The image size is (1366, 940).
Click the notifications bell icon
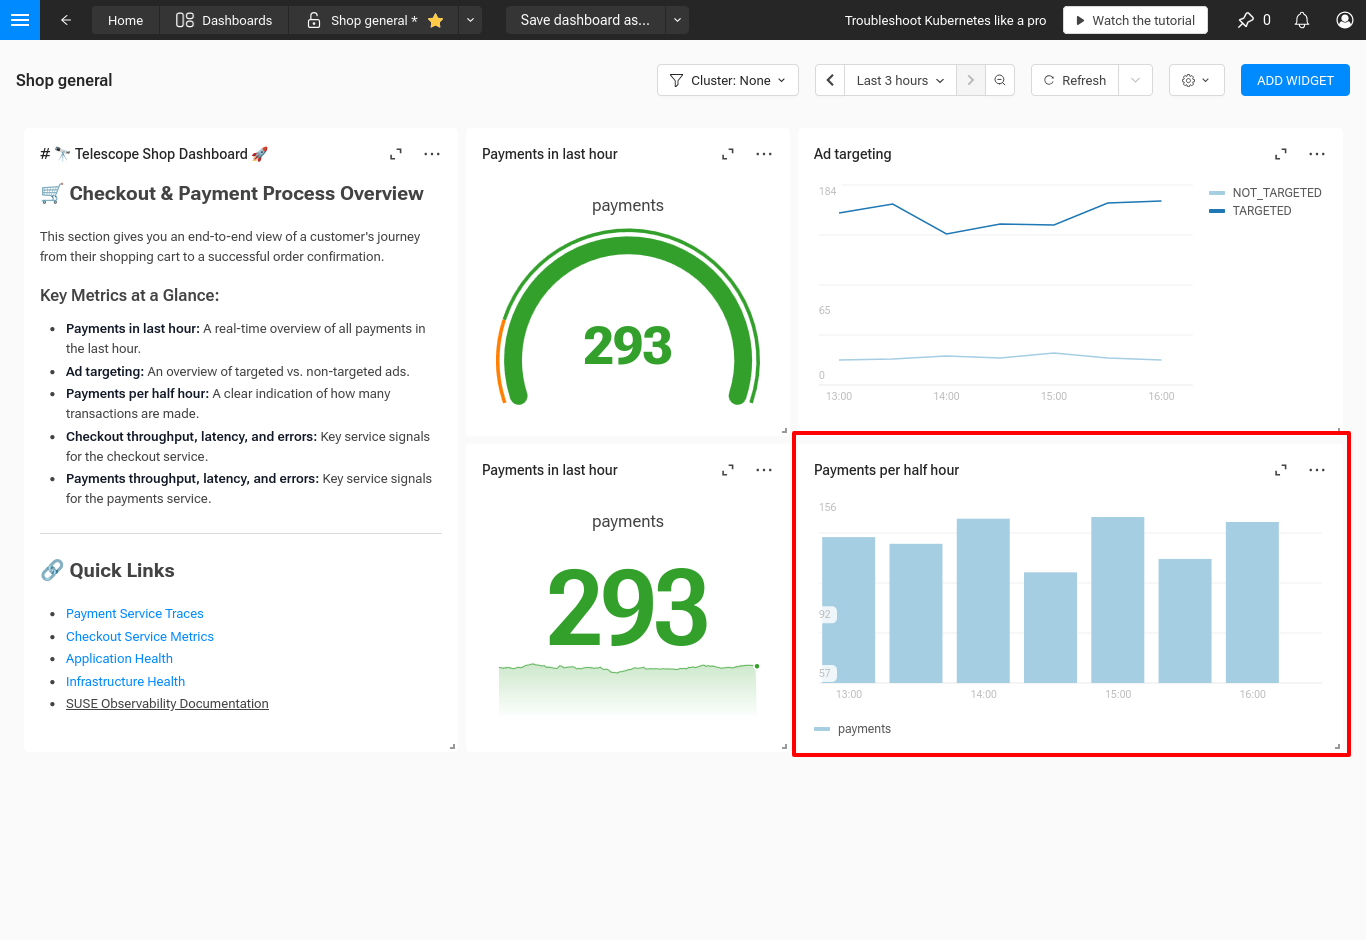(x=1301, y=20)
